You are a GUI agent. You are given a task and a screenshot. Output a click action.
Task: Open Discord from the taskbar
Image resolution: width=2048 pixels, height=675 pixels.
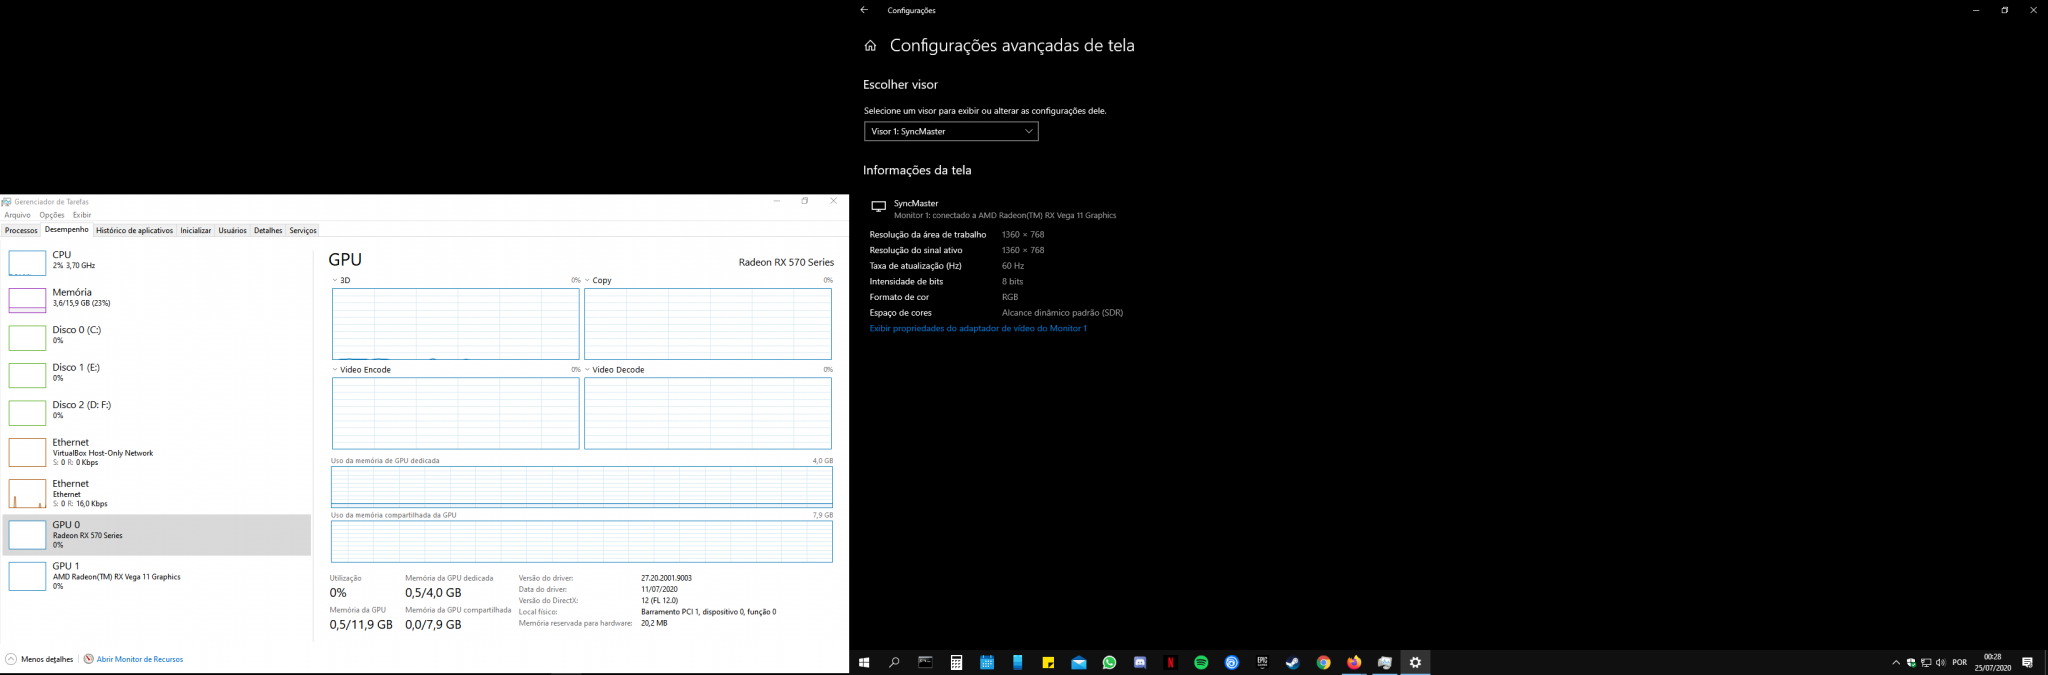1140,662
